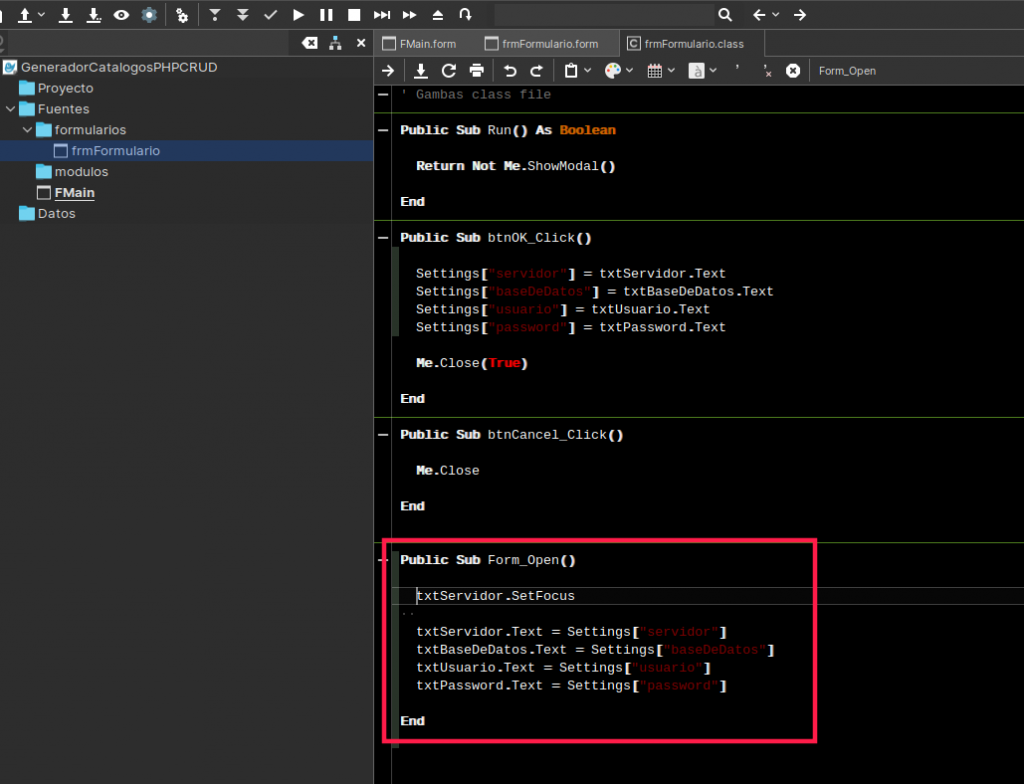Screen dimensions: 1024x784
Task: Switch to the frmFormulario.form tab
Action: 548,44
